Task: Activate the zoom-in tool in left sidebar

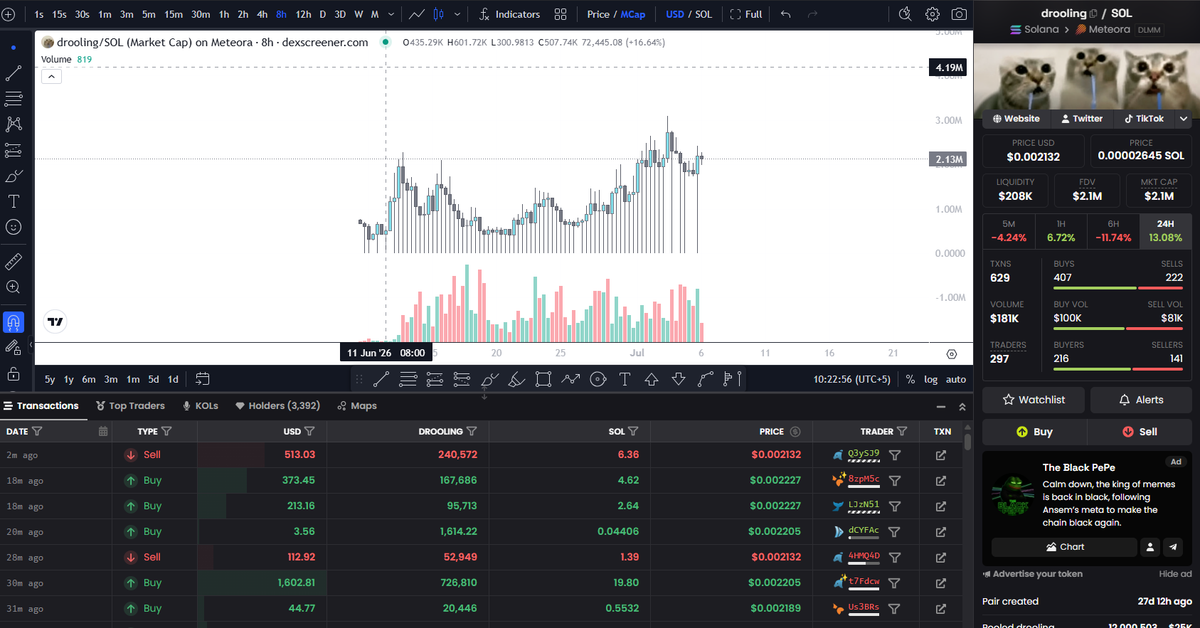Action: pyautogui.click(x=14, y=287)
